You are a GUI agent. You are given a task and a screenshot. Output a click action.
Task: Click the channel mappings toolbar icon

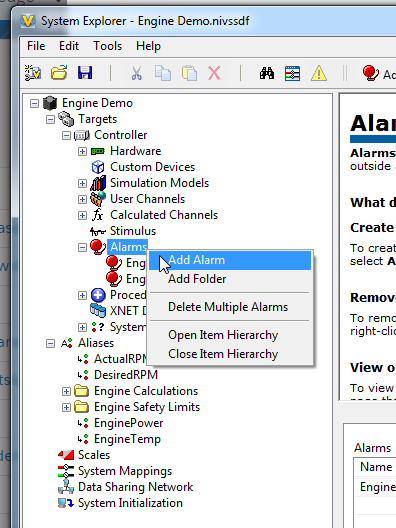(292, 73)
